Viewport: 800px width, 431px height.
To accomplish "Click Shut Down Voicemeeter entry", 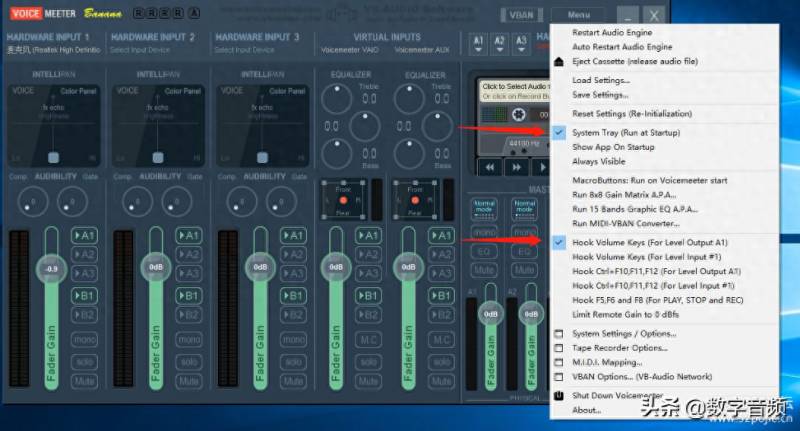I will point(617,395).
